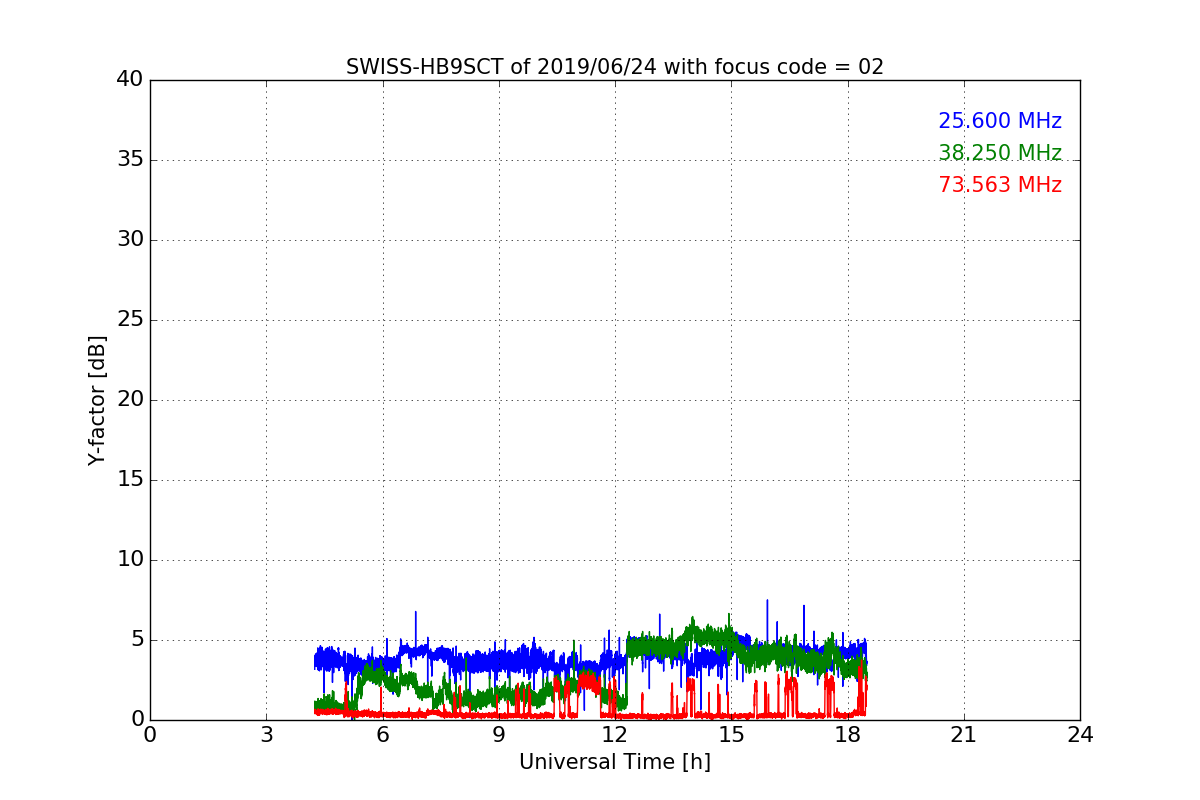Click y-axis tick label 5
Image resolution: width=1200 pixels, height=800 pixels.
tap(137, 640)
